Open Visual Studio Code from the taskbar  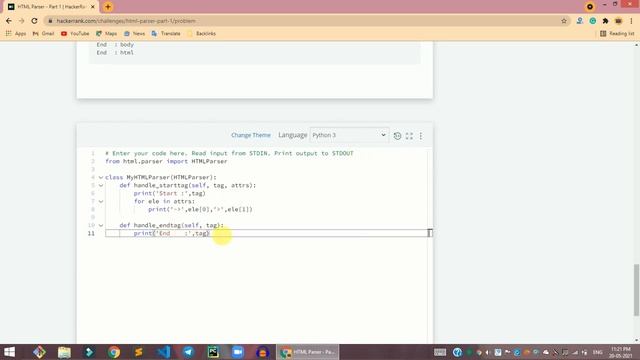pyautogui.click(x=164, y=352)
